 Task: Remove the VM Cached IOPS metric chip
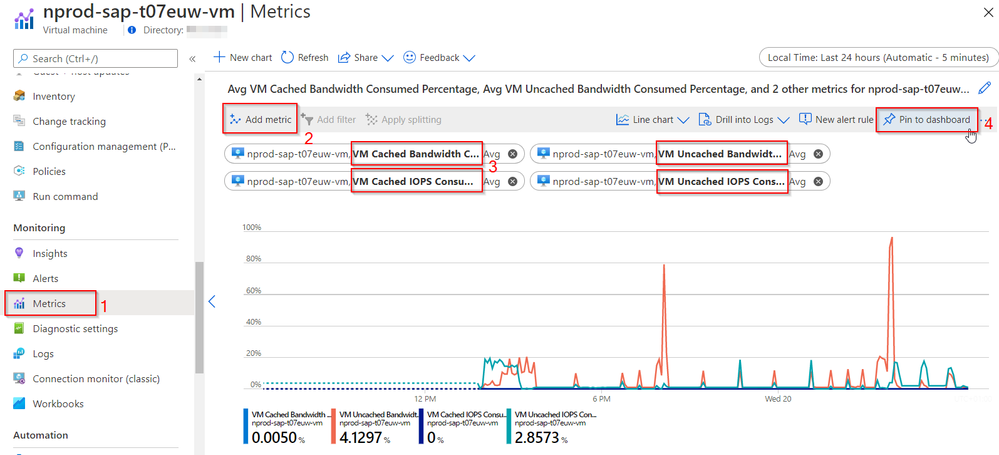point(512,182)
